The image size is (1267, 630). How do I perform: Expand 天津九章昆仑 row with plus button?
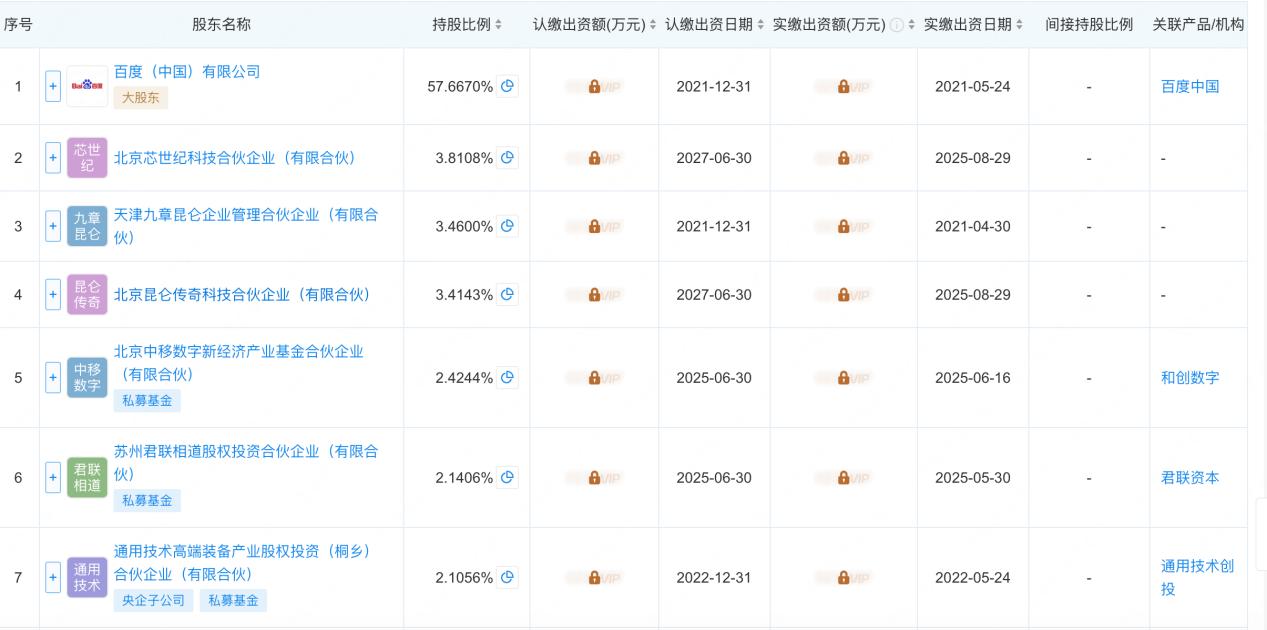53,226
